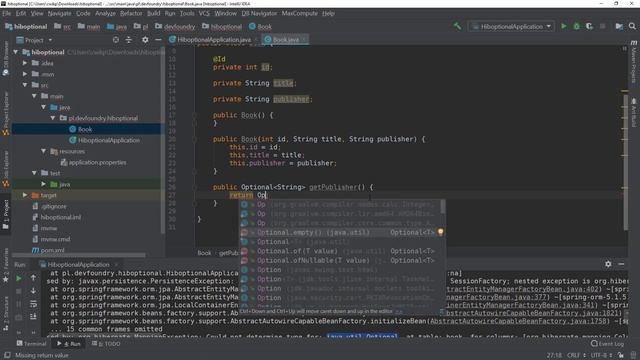The height and width of the screenshot is (360, 640).
Task: Hide the Project tool window
Action: click(x=158, y=40)
